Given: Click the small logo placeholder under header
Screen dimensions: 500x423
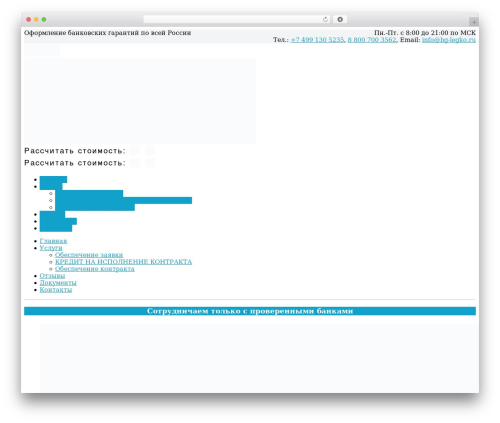Looking at the screenshot, I should click(42, 50).
